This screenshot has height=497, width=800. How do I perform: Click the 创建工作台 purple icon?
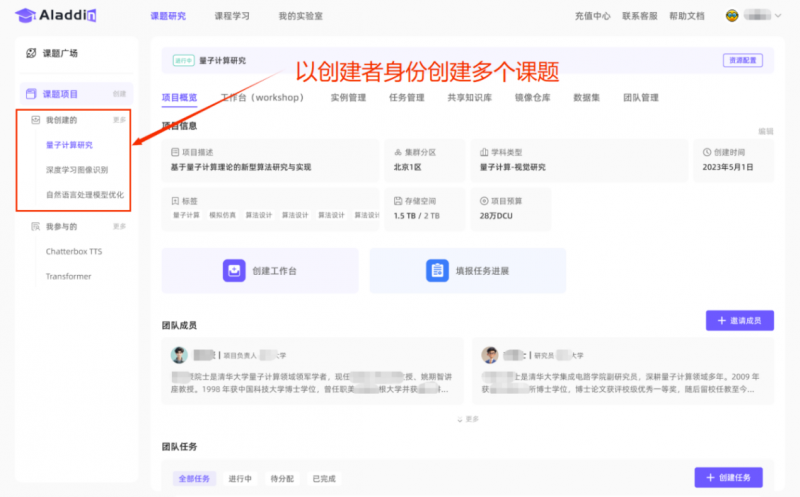pyautogui.click(x=232, y=271)
